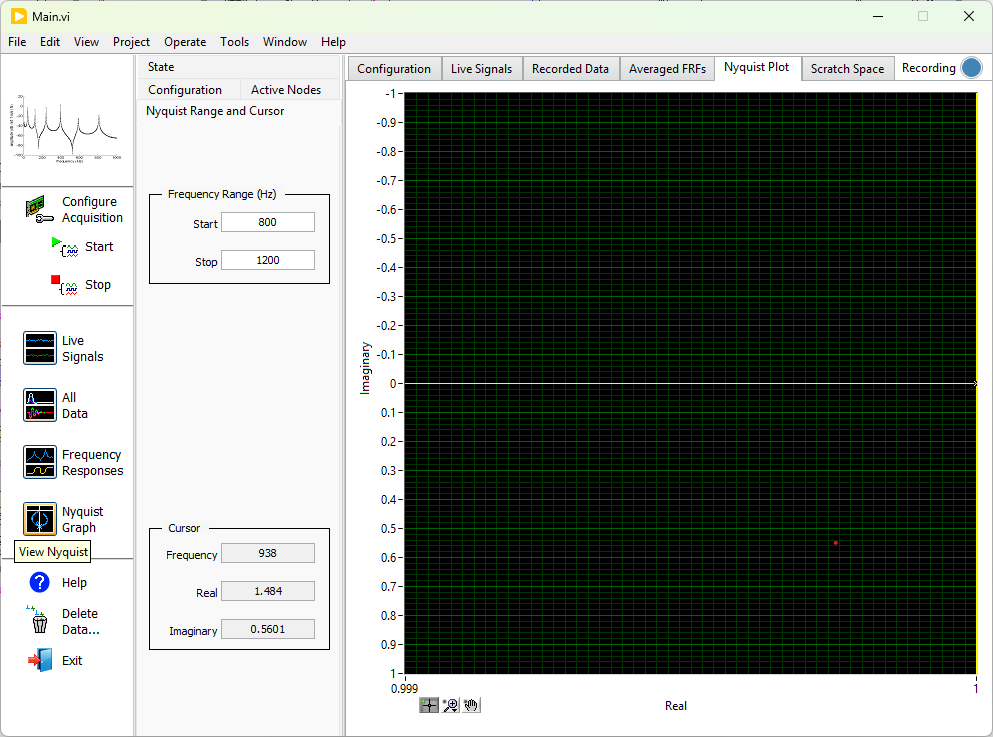Select the Nyquist Plot tab

coord(757,67)
